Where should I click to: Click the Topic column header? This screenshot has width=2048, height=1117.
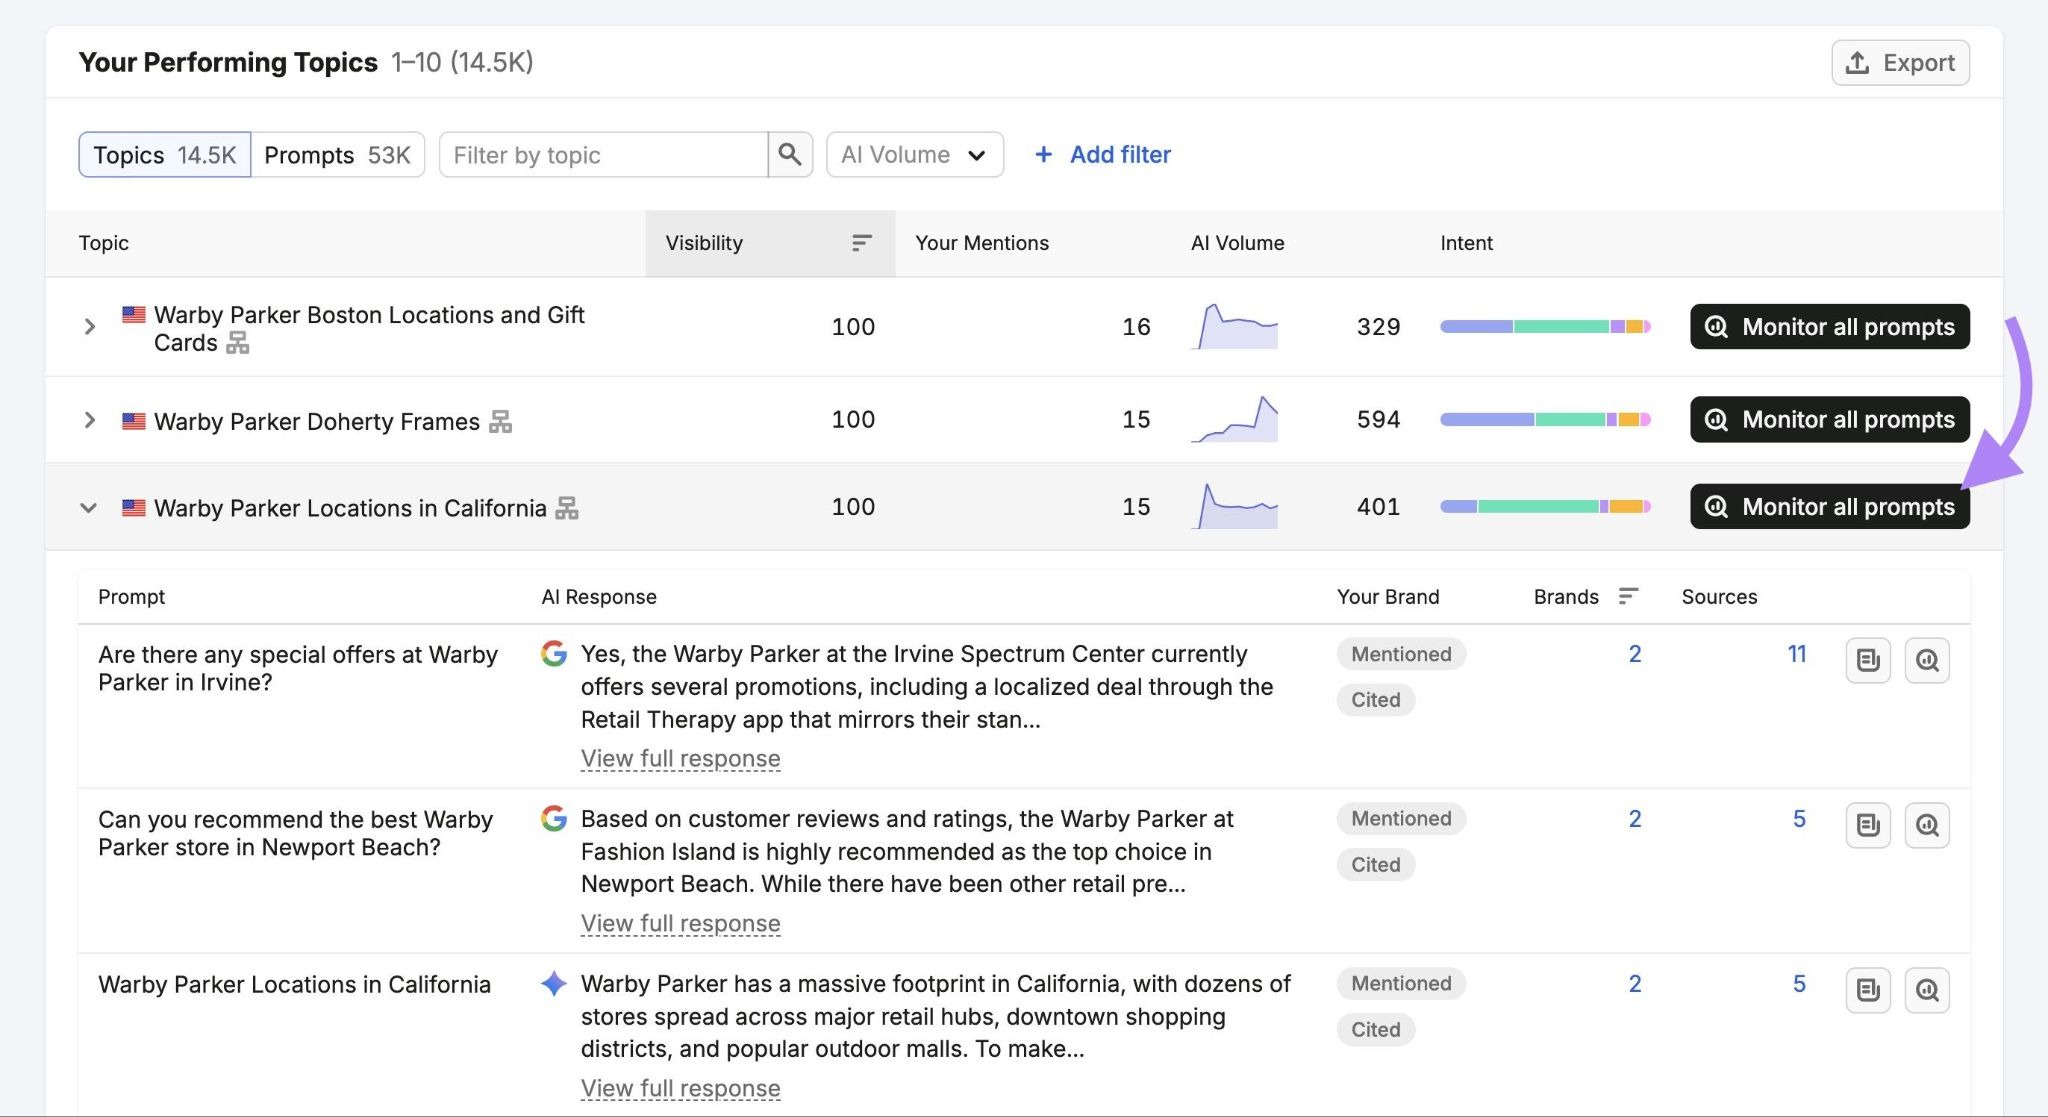pyautogui.click(x=104, y=243)
